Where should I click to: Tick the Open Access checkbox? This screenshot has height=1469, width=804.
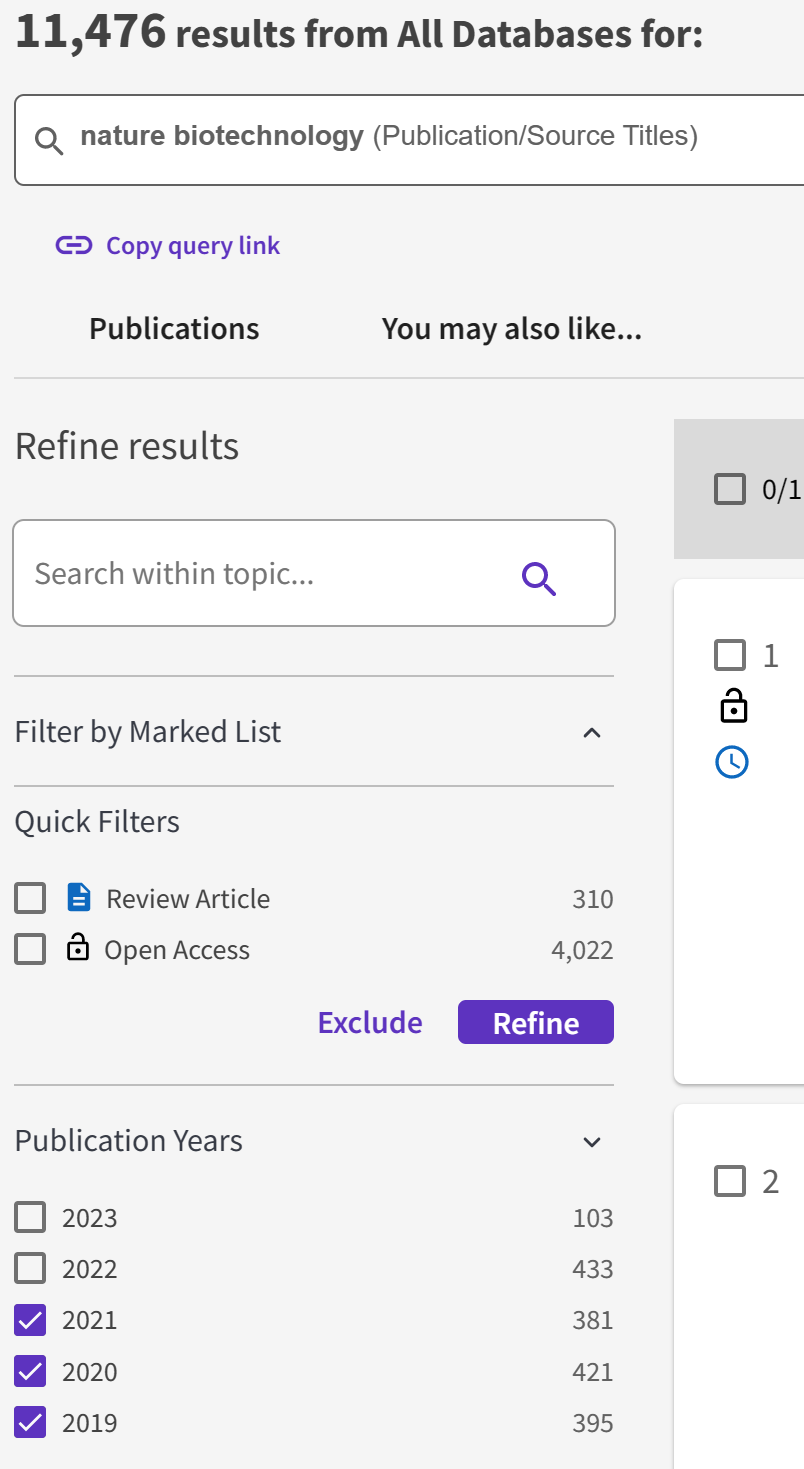[30, 949]
